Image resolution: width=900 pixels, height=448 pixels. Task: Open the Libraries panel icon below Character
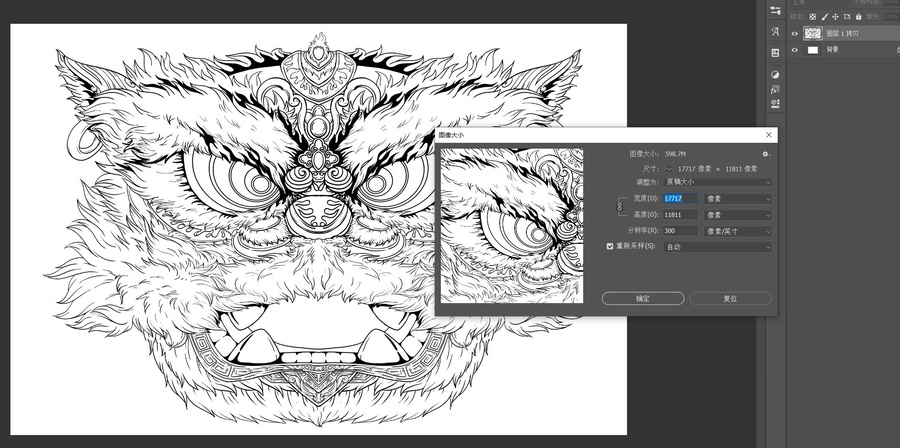(775, 53)
